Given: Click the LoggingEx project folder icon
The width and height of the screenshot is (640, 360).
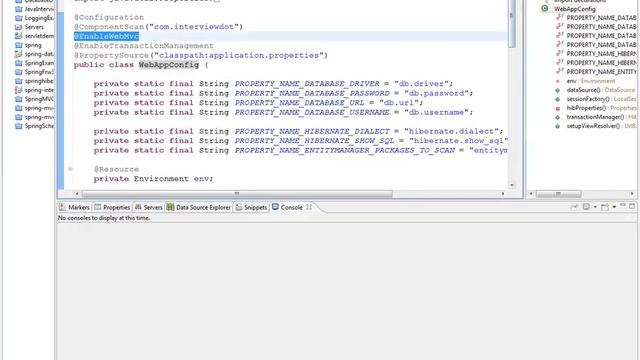Looking at the screenshot, I should click(x=18, y=18).
